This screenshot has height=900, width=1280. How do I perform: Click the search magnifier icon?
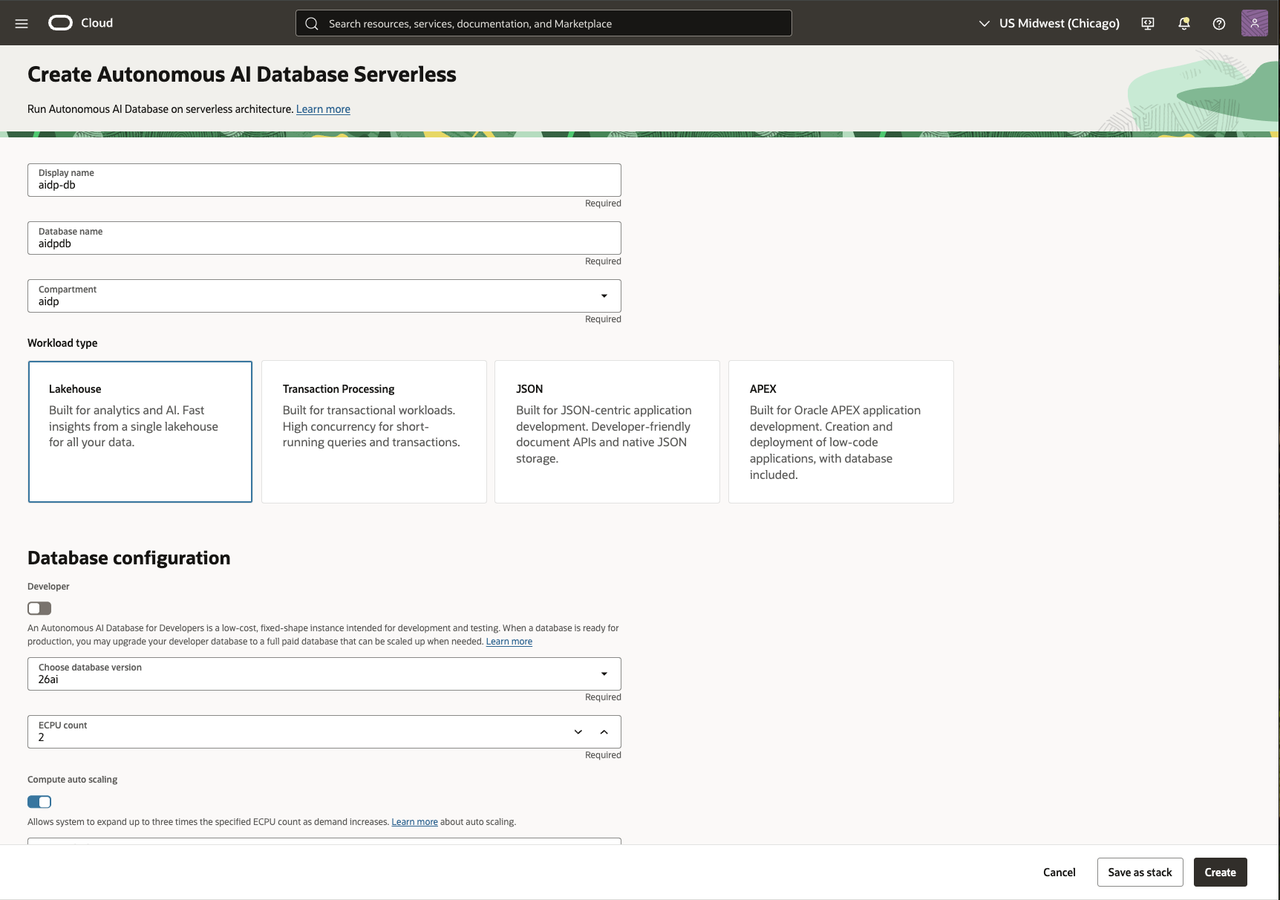point(312,23)
